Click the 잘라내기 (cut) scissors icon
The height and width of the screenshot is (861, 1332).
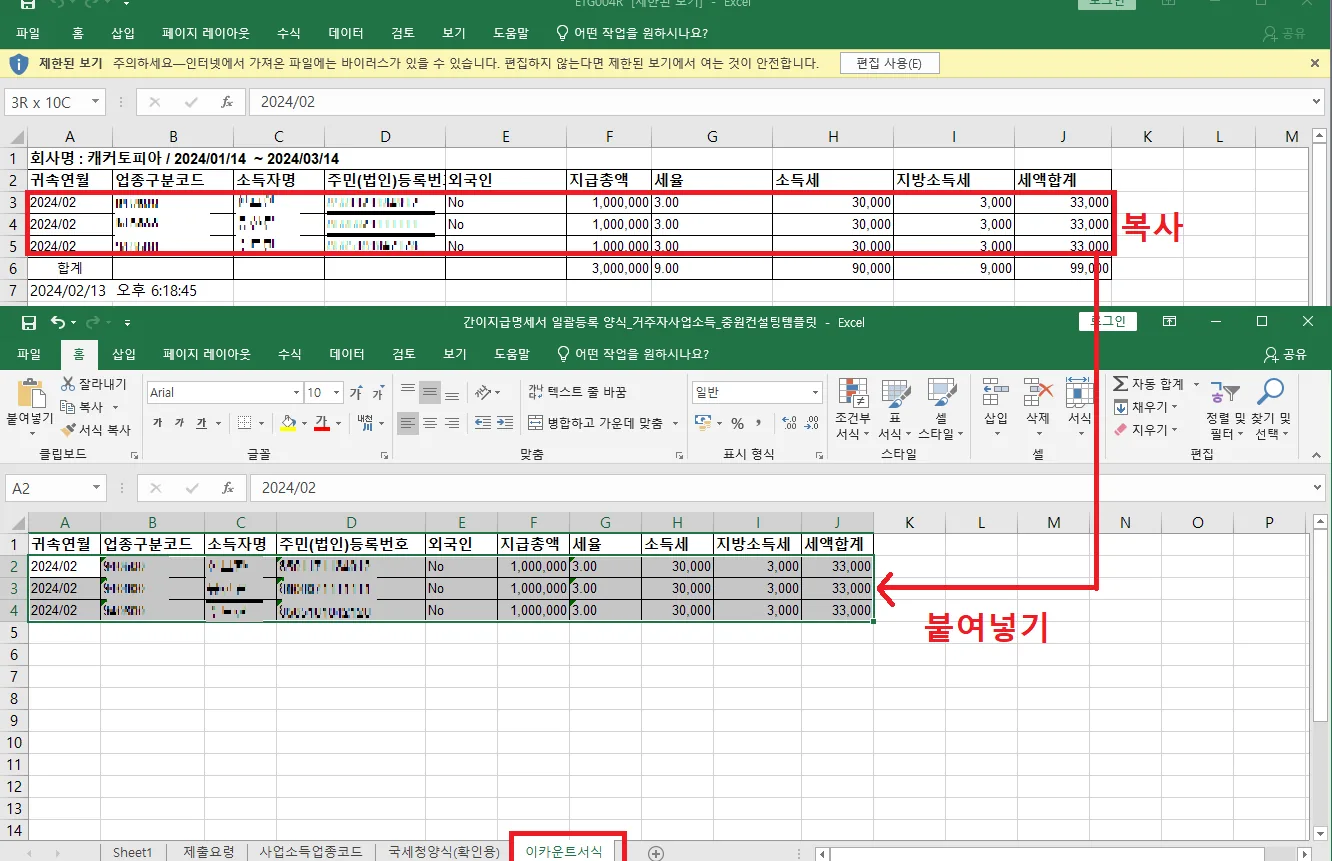[x=68, y=384]
